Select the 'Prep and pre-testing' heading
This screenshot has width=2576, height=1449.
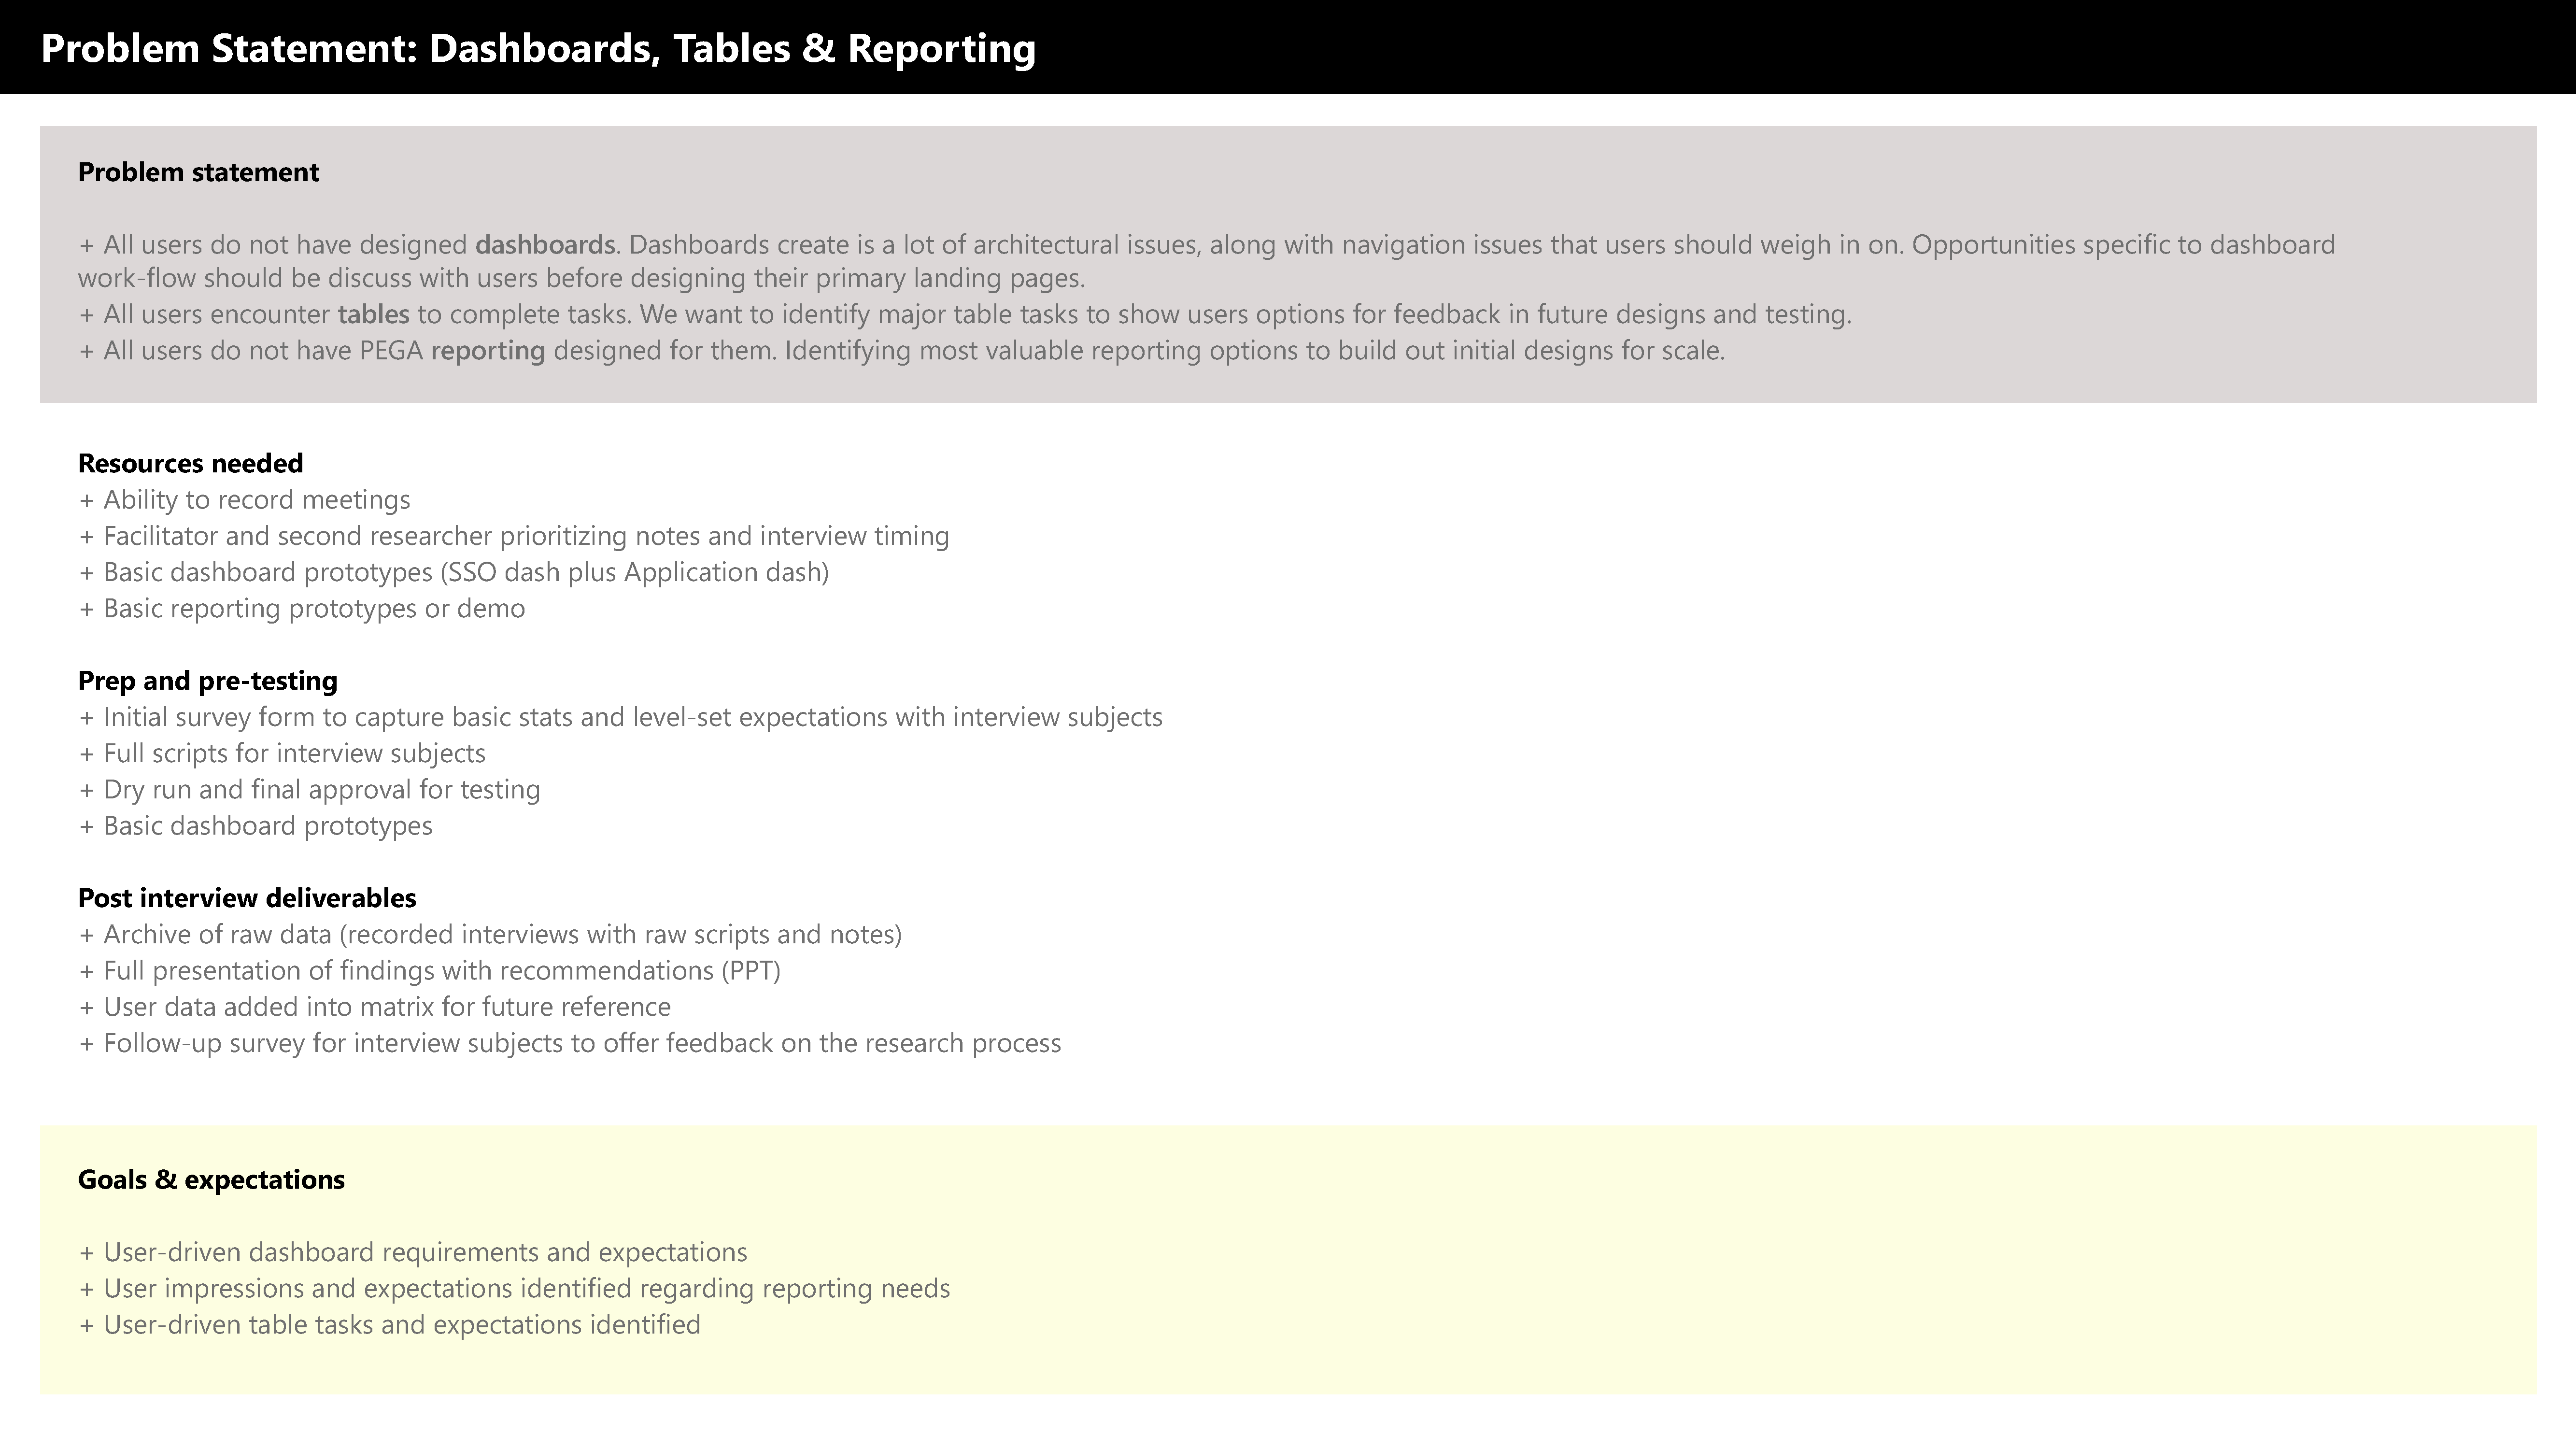coord(208,681)
